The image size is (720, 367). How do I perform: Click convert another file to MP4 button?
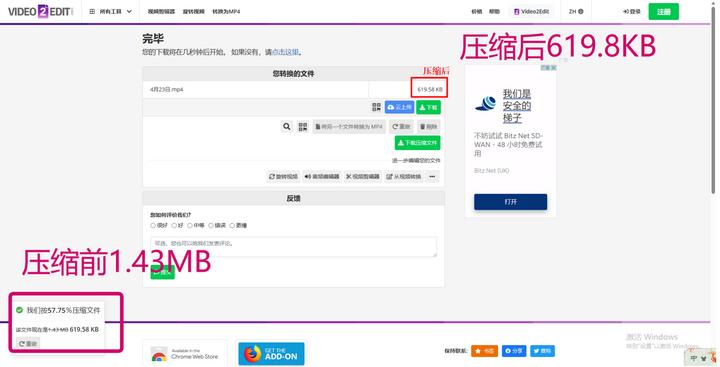click(x=349, y=126)
